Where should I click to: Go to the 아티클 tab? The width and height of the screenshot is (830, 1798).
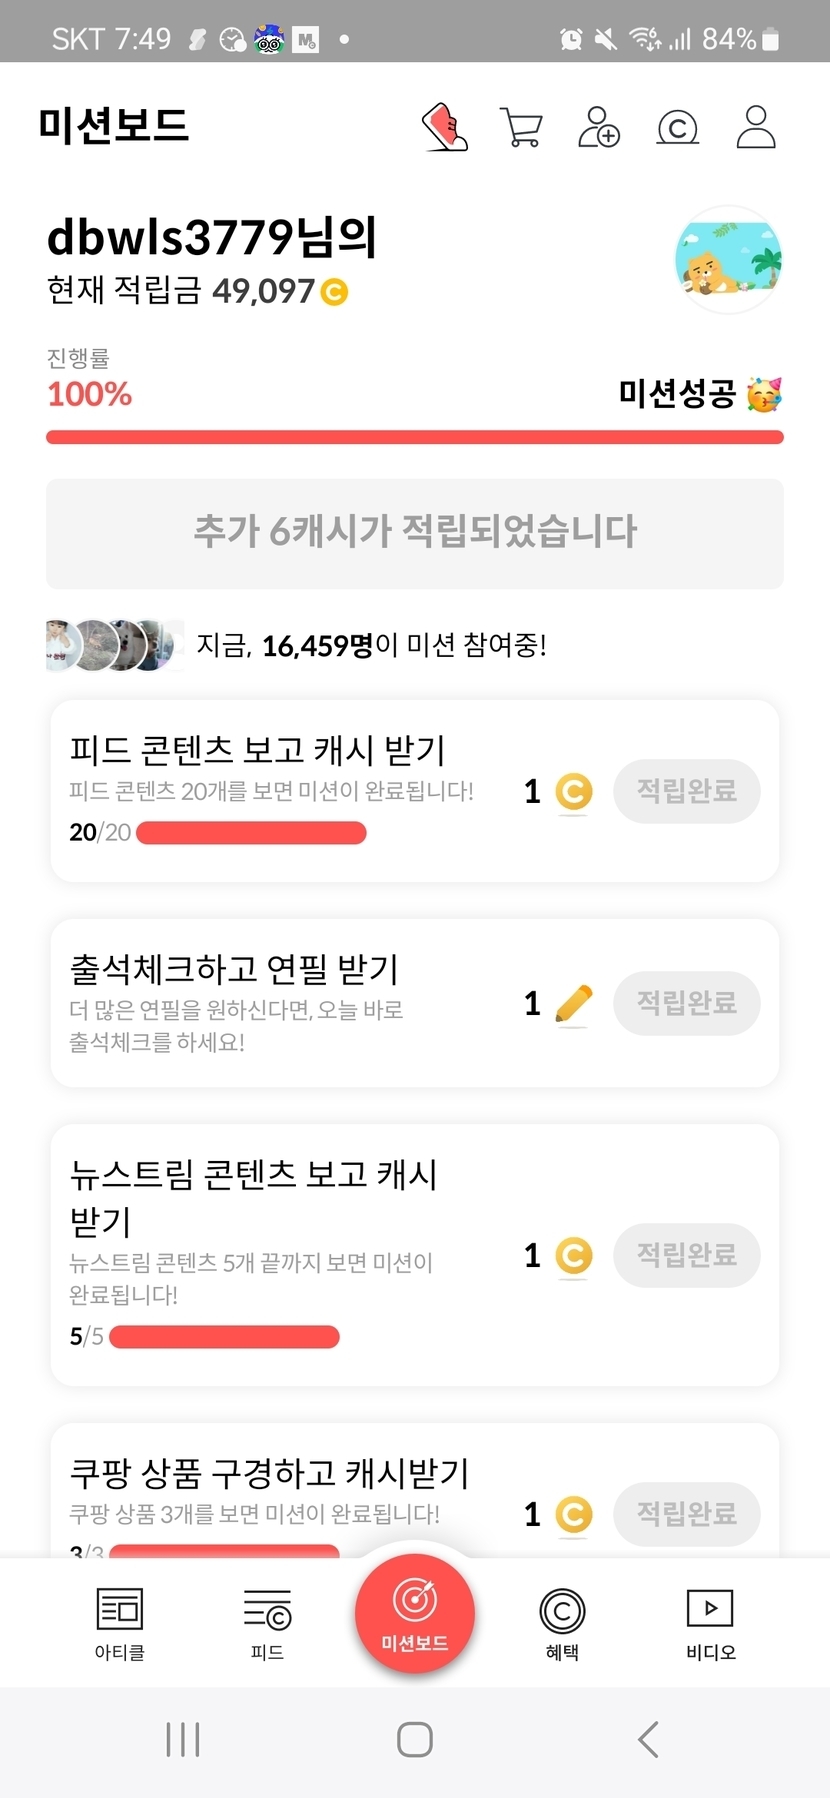point(120,1623)
